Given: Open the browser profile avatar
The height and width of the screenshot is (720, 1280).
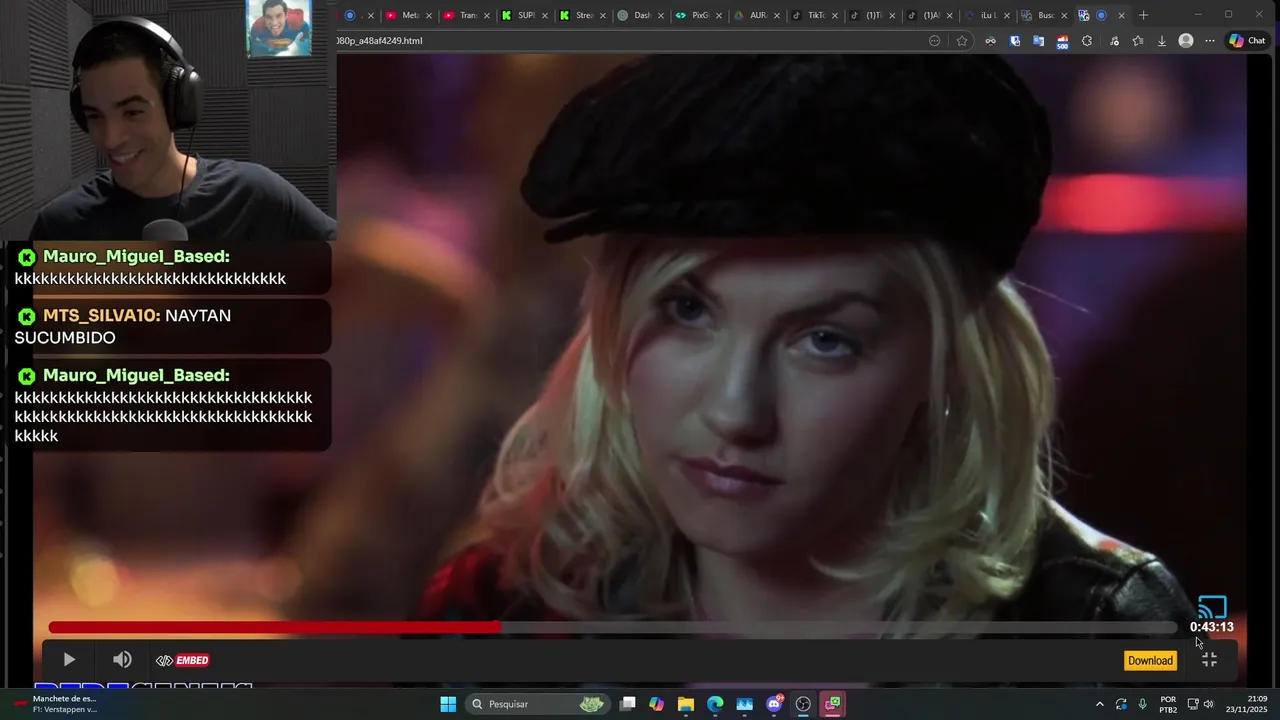Looking at the screenshot, I should [x=1186, y=41].
